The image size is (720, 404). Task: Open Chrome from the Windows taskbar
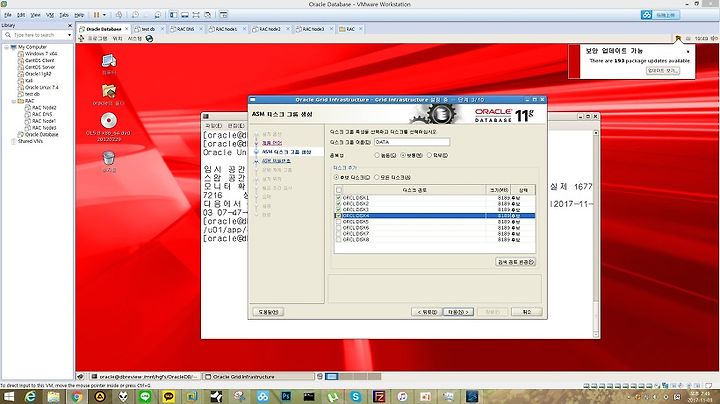(x=77, y=396)
